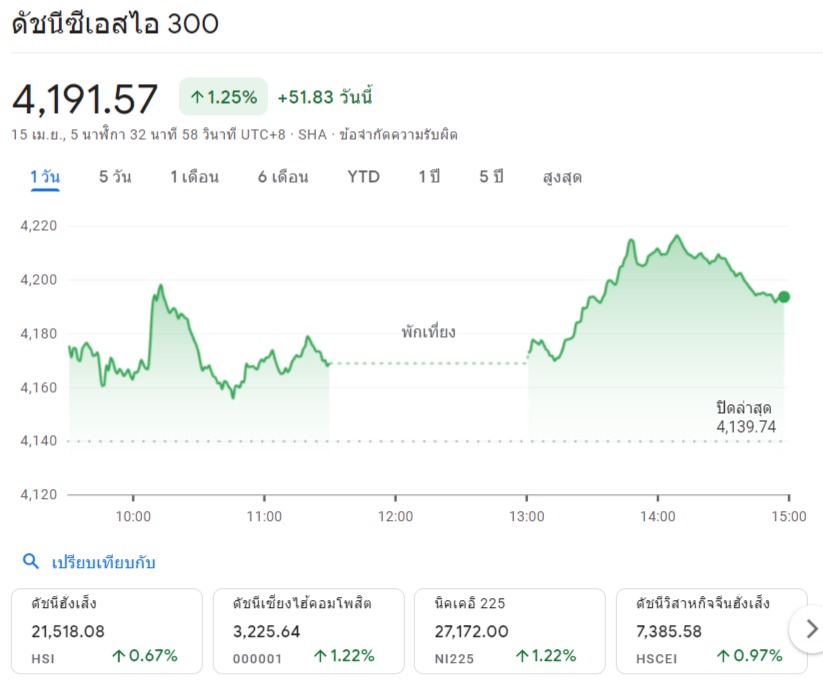Open the ข้อจำกัดความรับผิด disclaimer link
Screen dimensions: 823x681
[x=399, y=134]
